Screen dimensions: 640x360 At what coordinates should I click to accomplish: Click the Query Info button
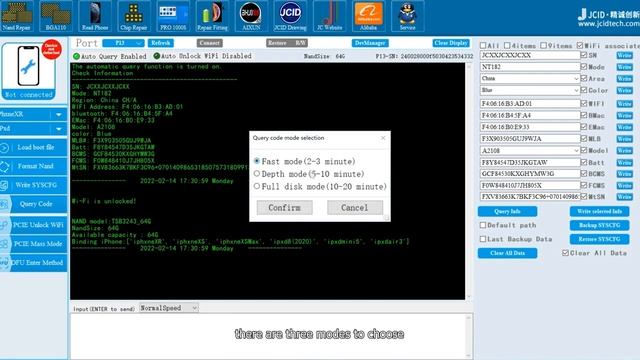tap(507, 211)
